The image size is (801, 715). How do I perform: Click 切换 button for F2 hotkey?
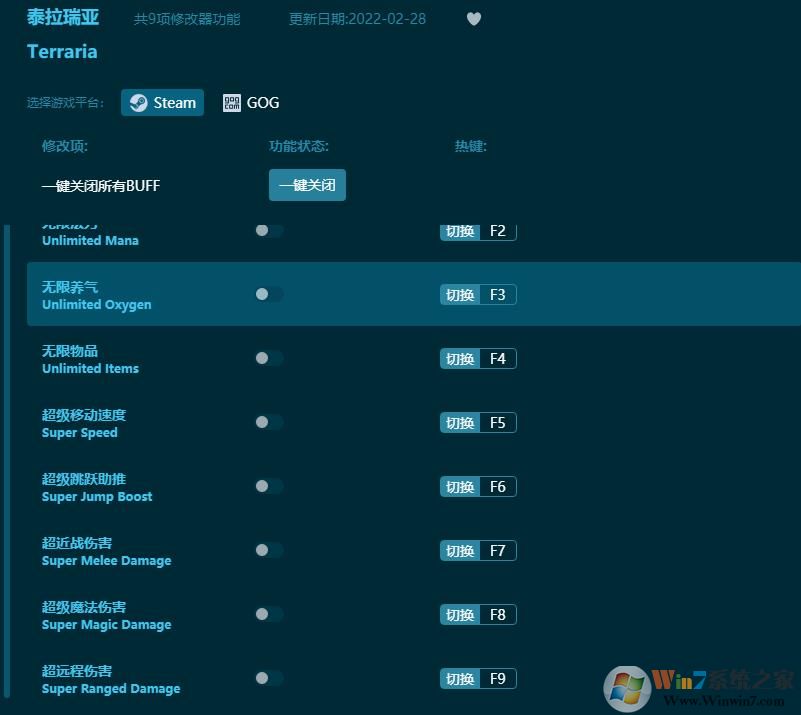[460, 231]
